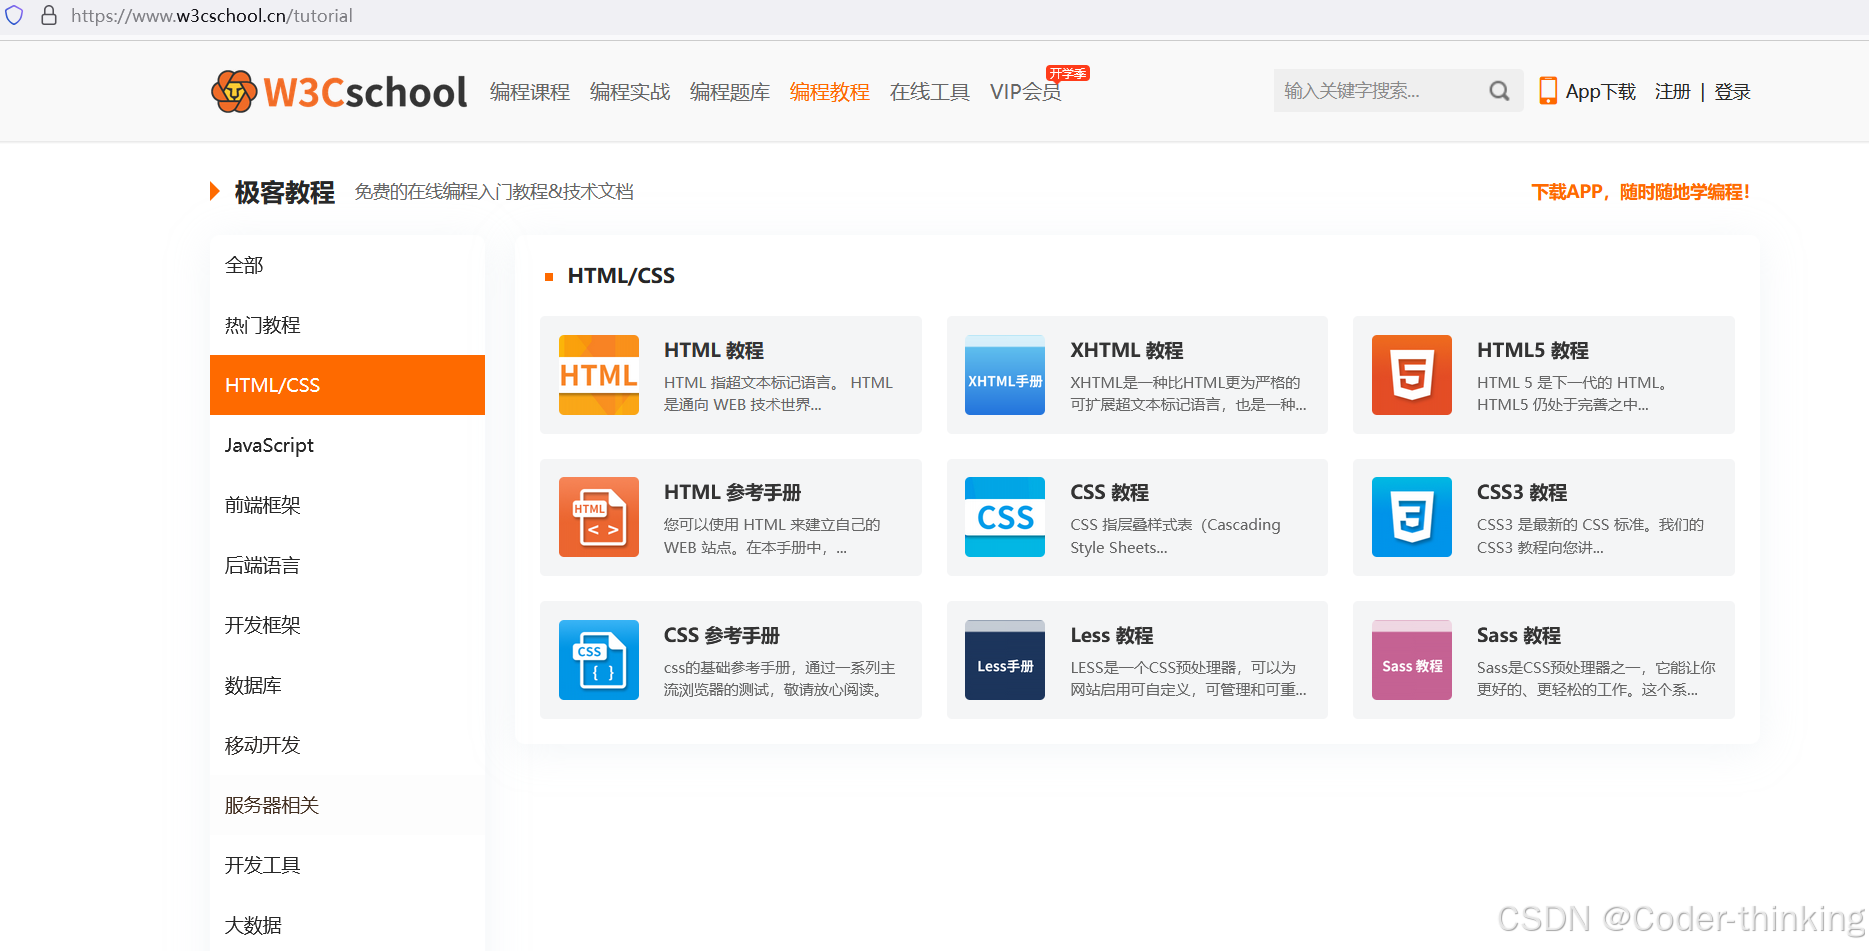Click the HTML/CSS section heading
The width and height of the screenshot is (1869, 951).
621,276
